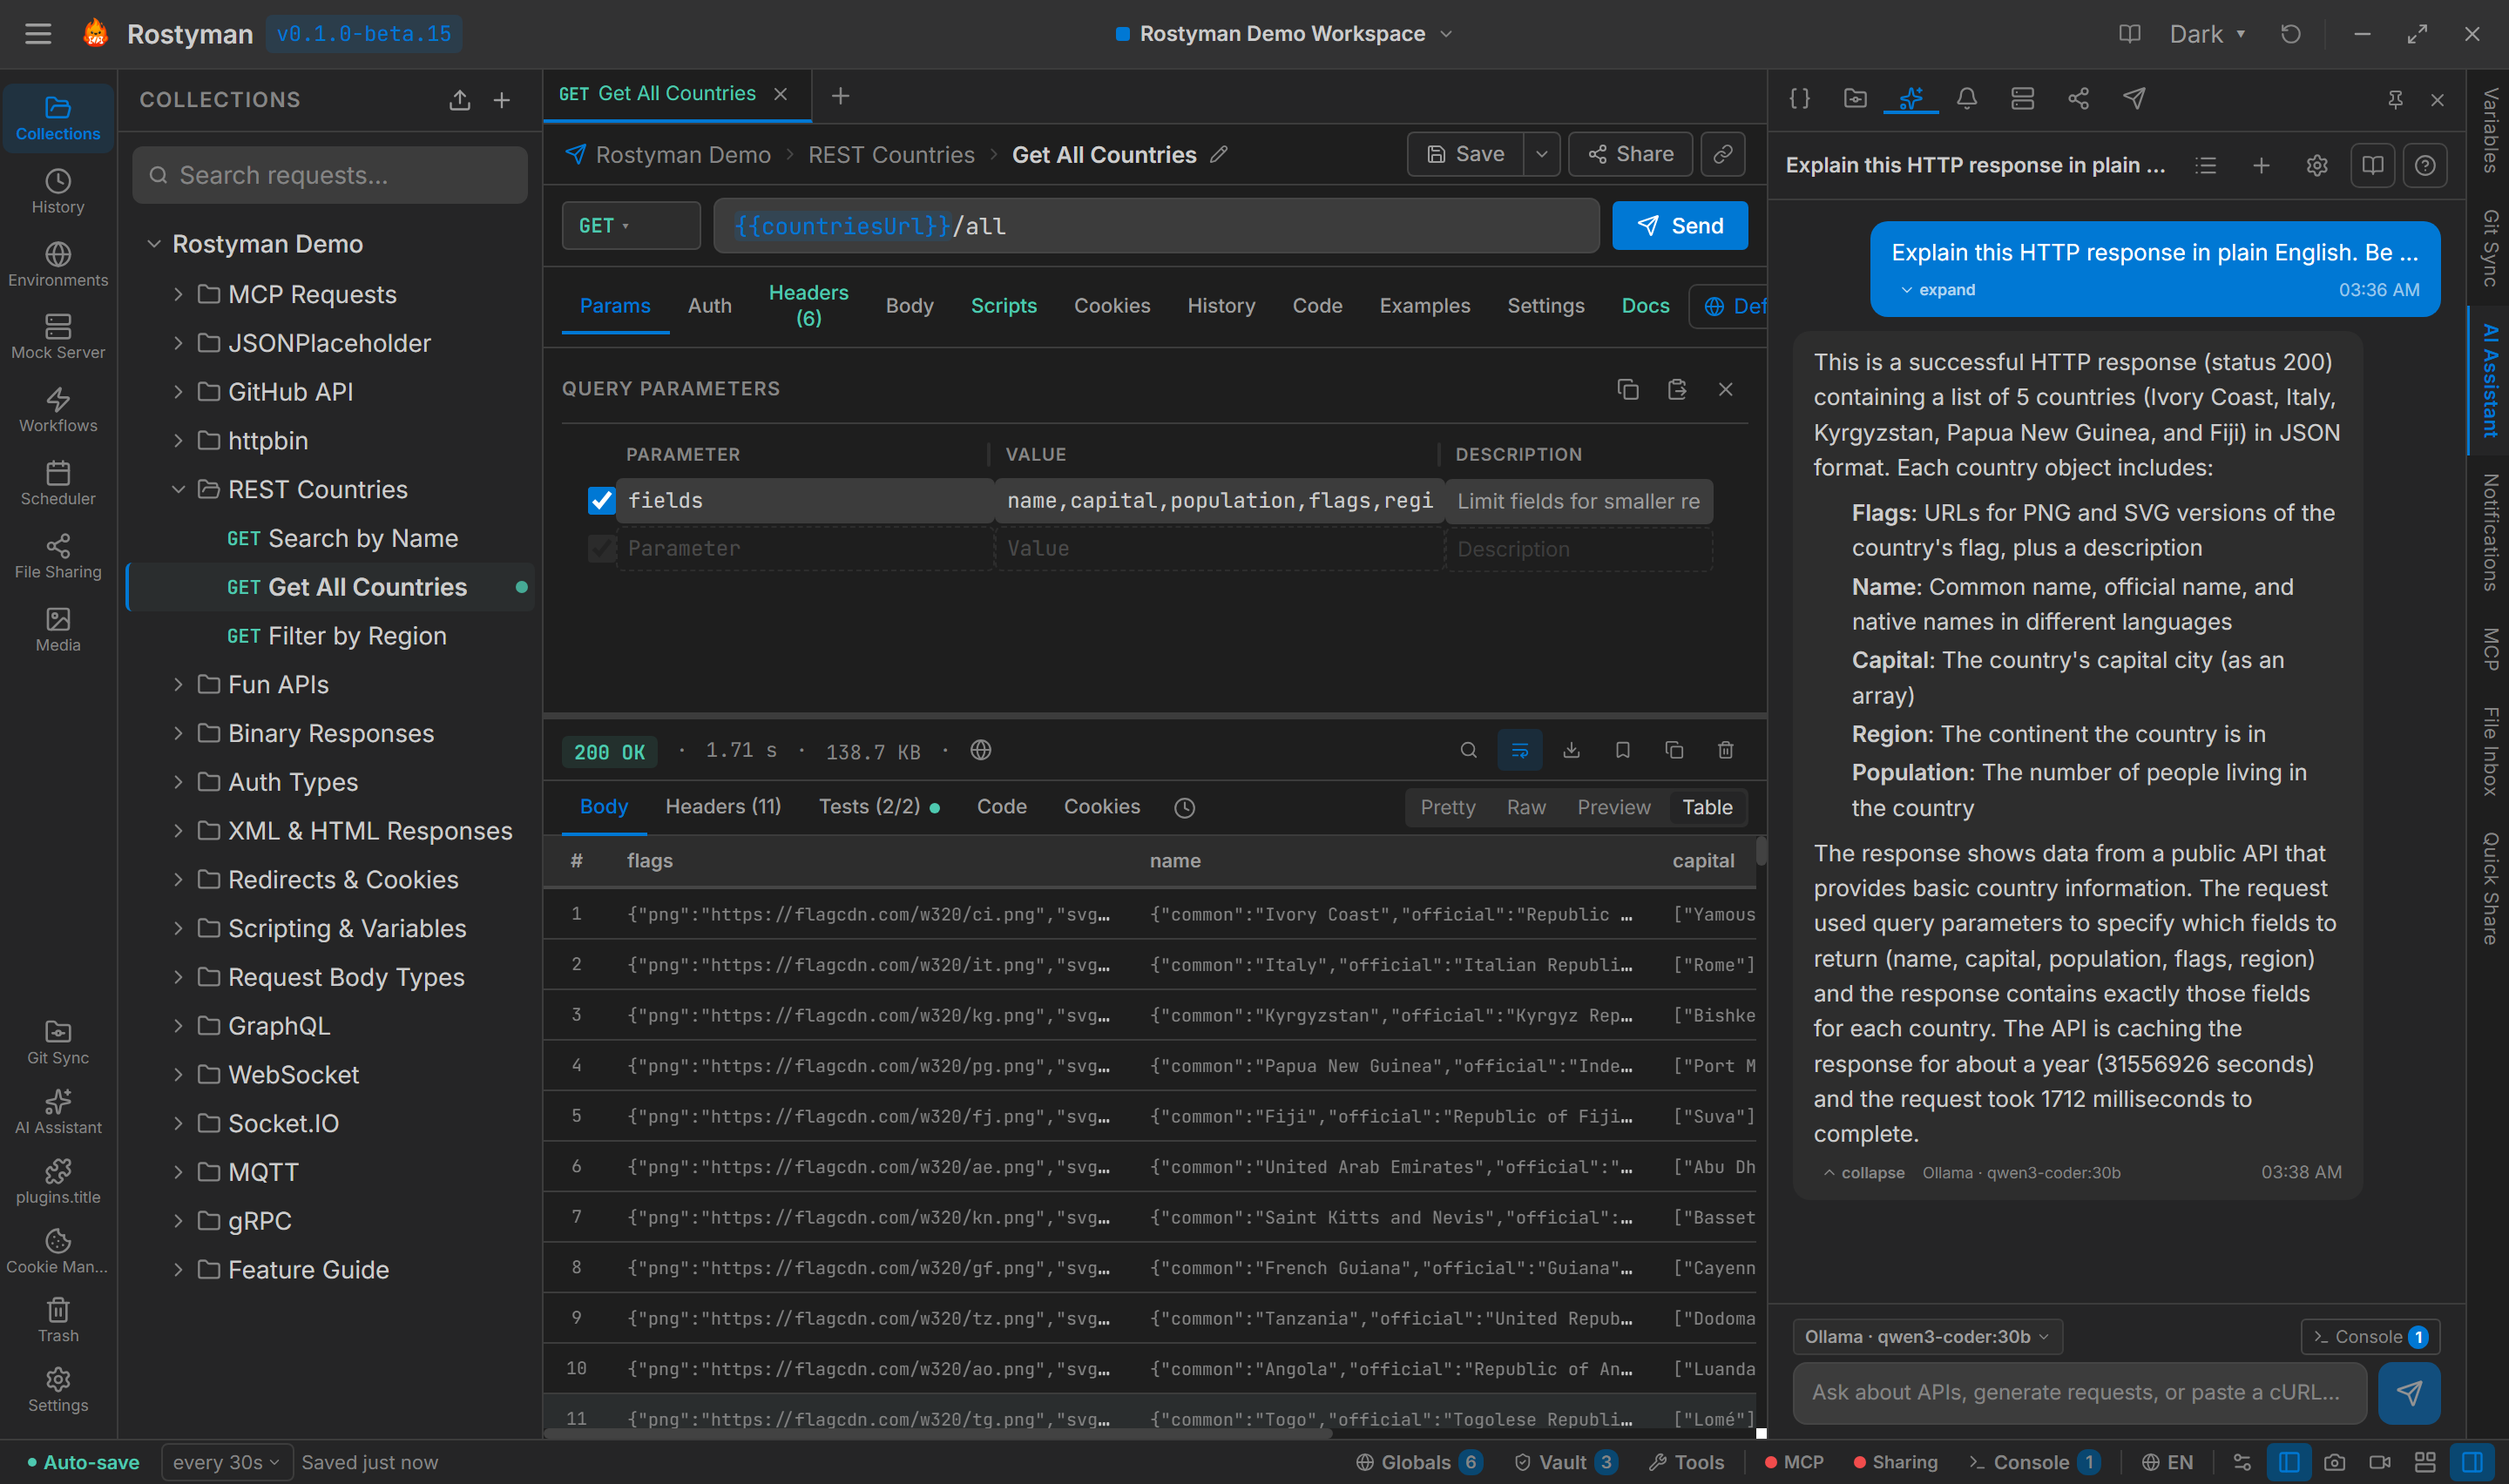Open the Ollama qwen3-coder model selector
The image size is (2509, 1484).
pos(1926,1336)
